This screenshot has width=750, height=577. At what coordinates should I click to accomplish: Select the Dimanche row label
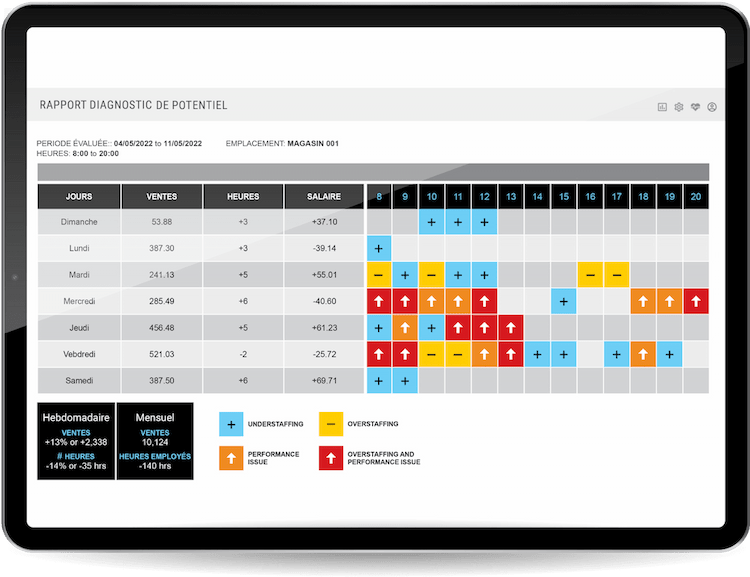79,222
